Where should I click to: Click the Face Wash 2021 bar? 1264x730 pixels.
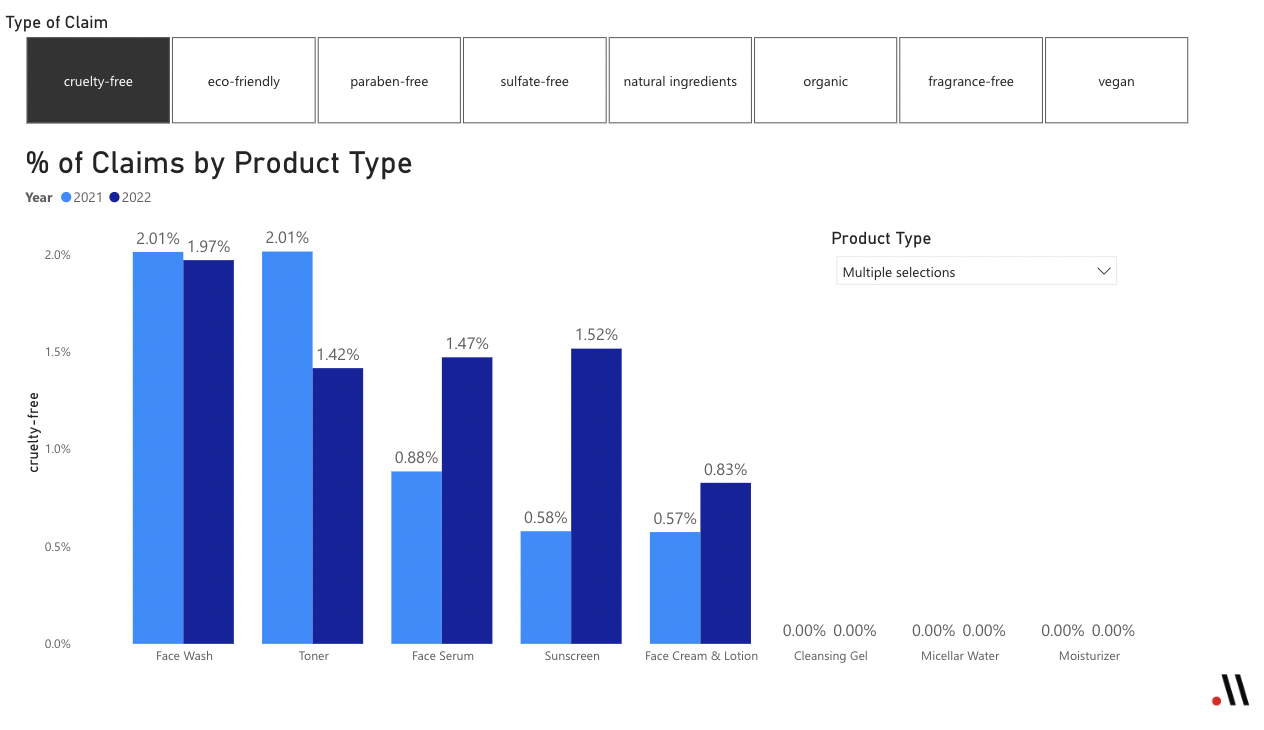pyautogui.click(x=158, y=448)
